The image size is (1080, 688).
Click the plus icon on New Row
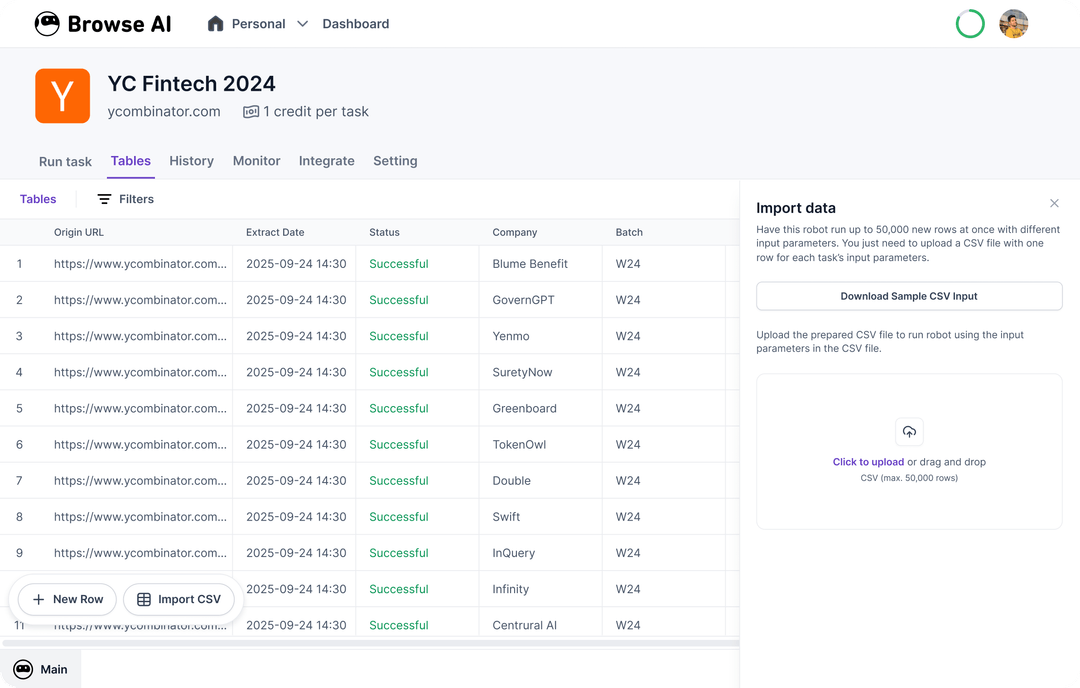pos(38,599)
